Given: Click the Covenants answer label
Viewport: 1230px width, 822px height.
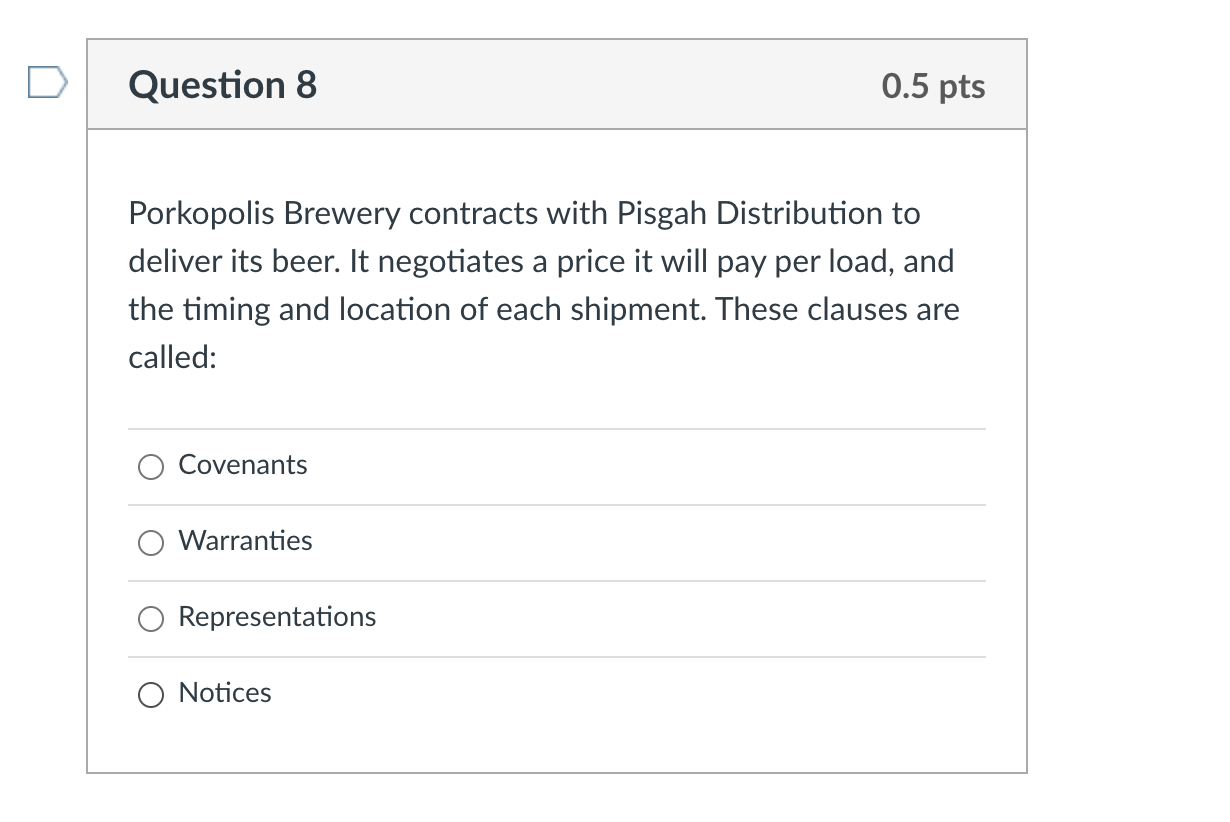Looking at the screenshot, I should pos(242,465).
